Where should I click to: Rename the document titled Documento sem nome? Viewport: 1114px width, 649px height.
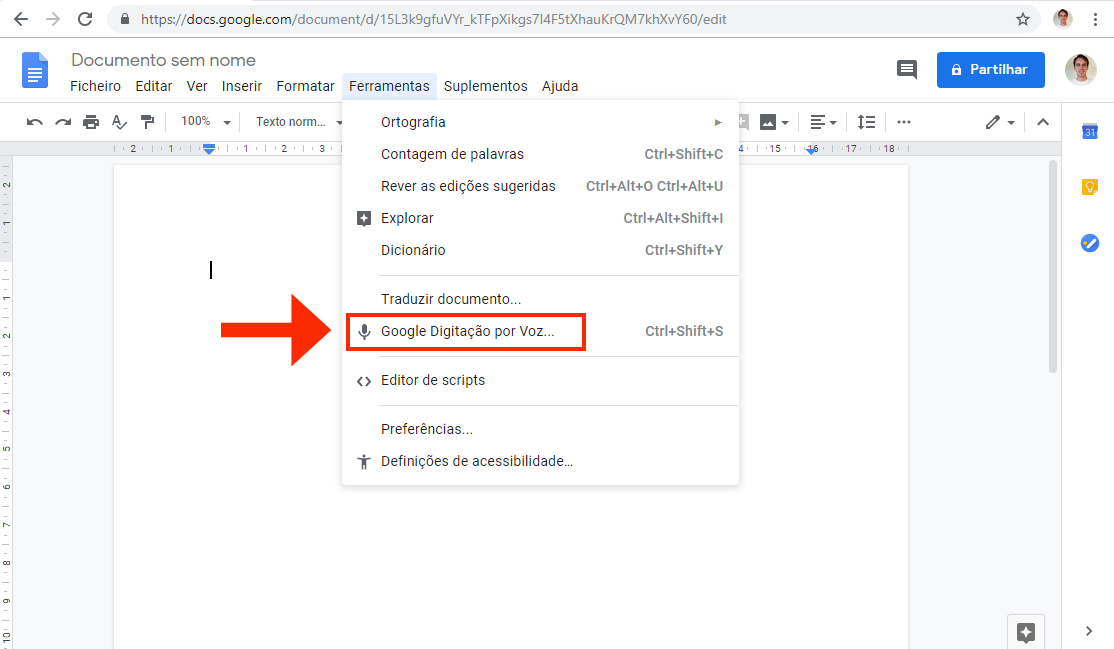click(163, 59)
